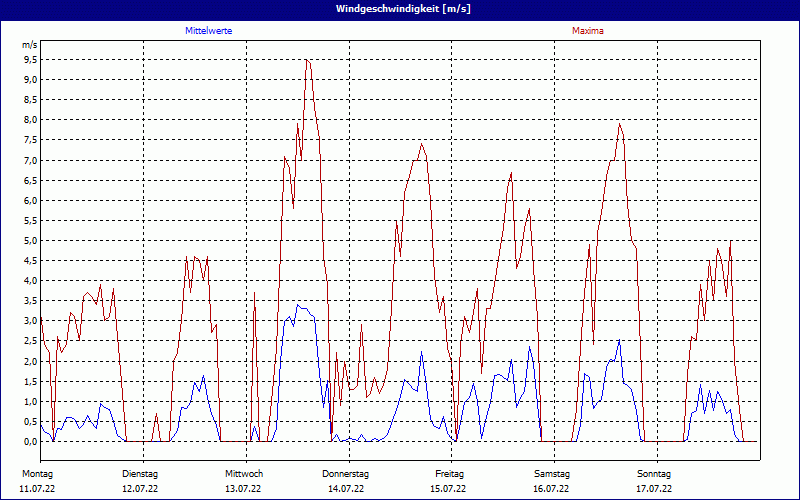The height and width of the screenshot is (500, 800).
Task: Click the Windgeschwindigkeit [m/s] chart title
Action: (400, 9)
